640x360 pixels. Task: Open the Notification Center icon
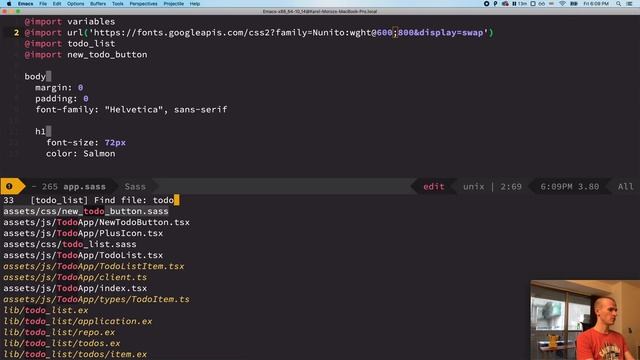(629, 4)
